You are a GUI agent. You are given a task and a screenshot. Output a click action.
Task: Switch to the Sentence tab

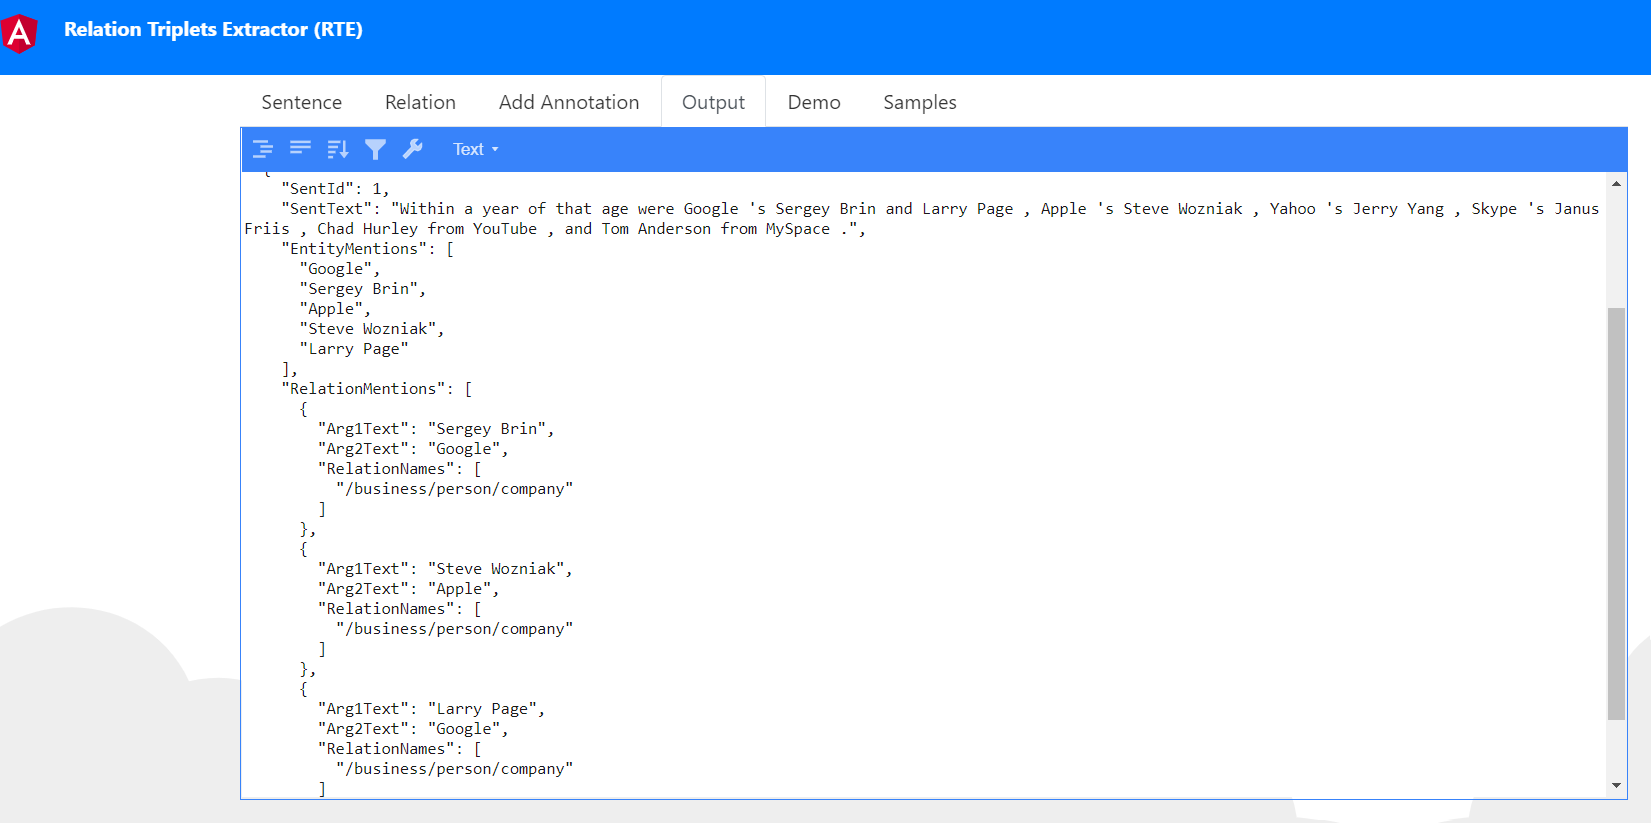[x=302, y=102]
